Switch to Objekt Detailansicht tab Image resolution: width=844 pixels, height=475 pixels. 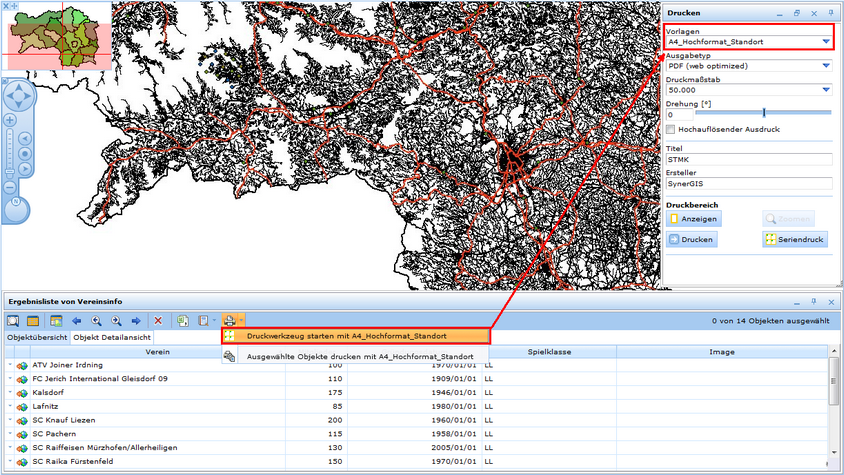pyautogui.click(x=110, y=338)
